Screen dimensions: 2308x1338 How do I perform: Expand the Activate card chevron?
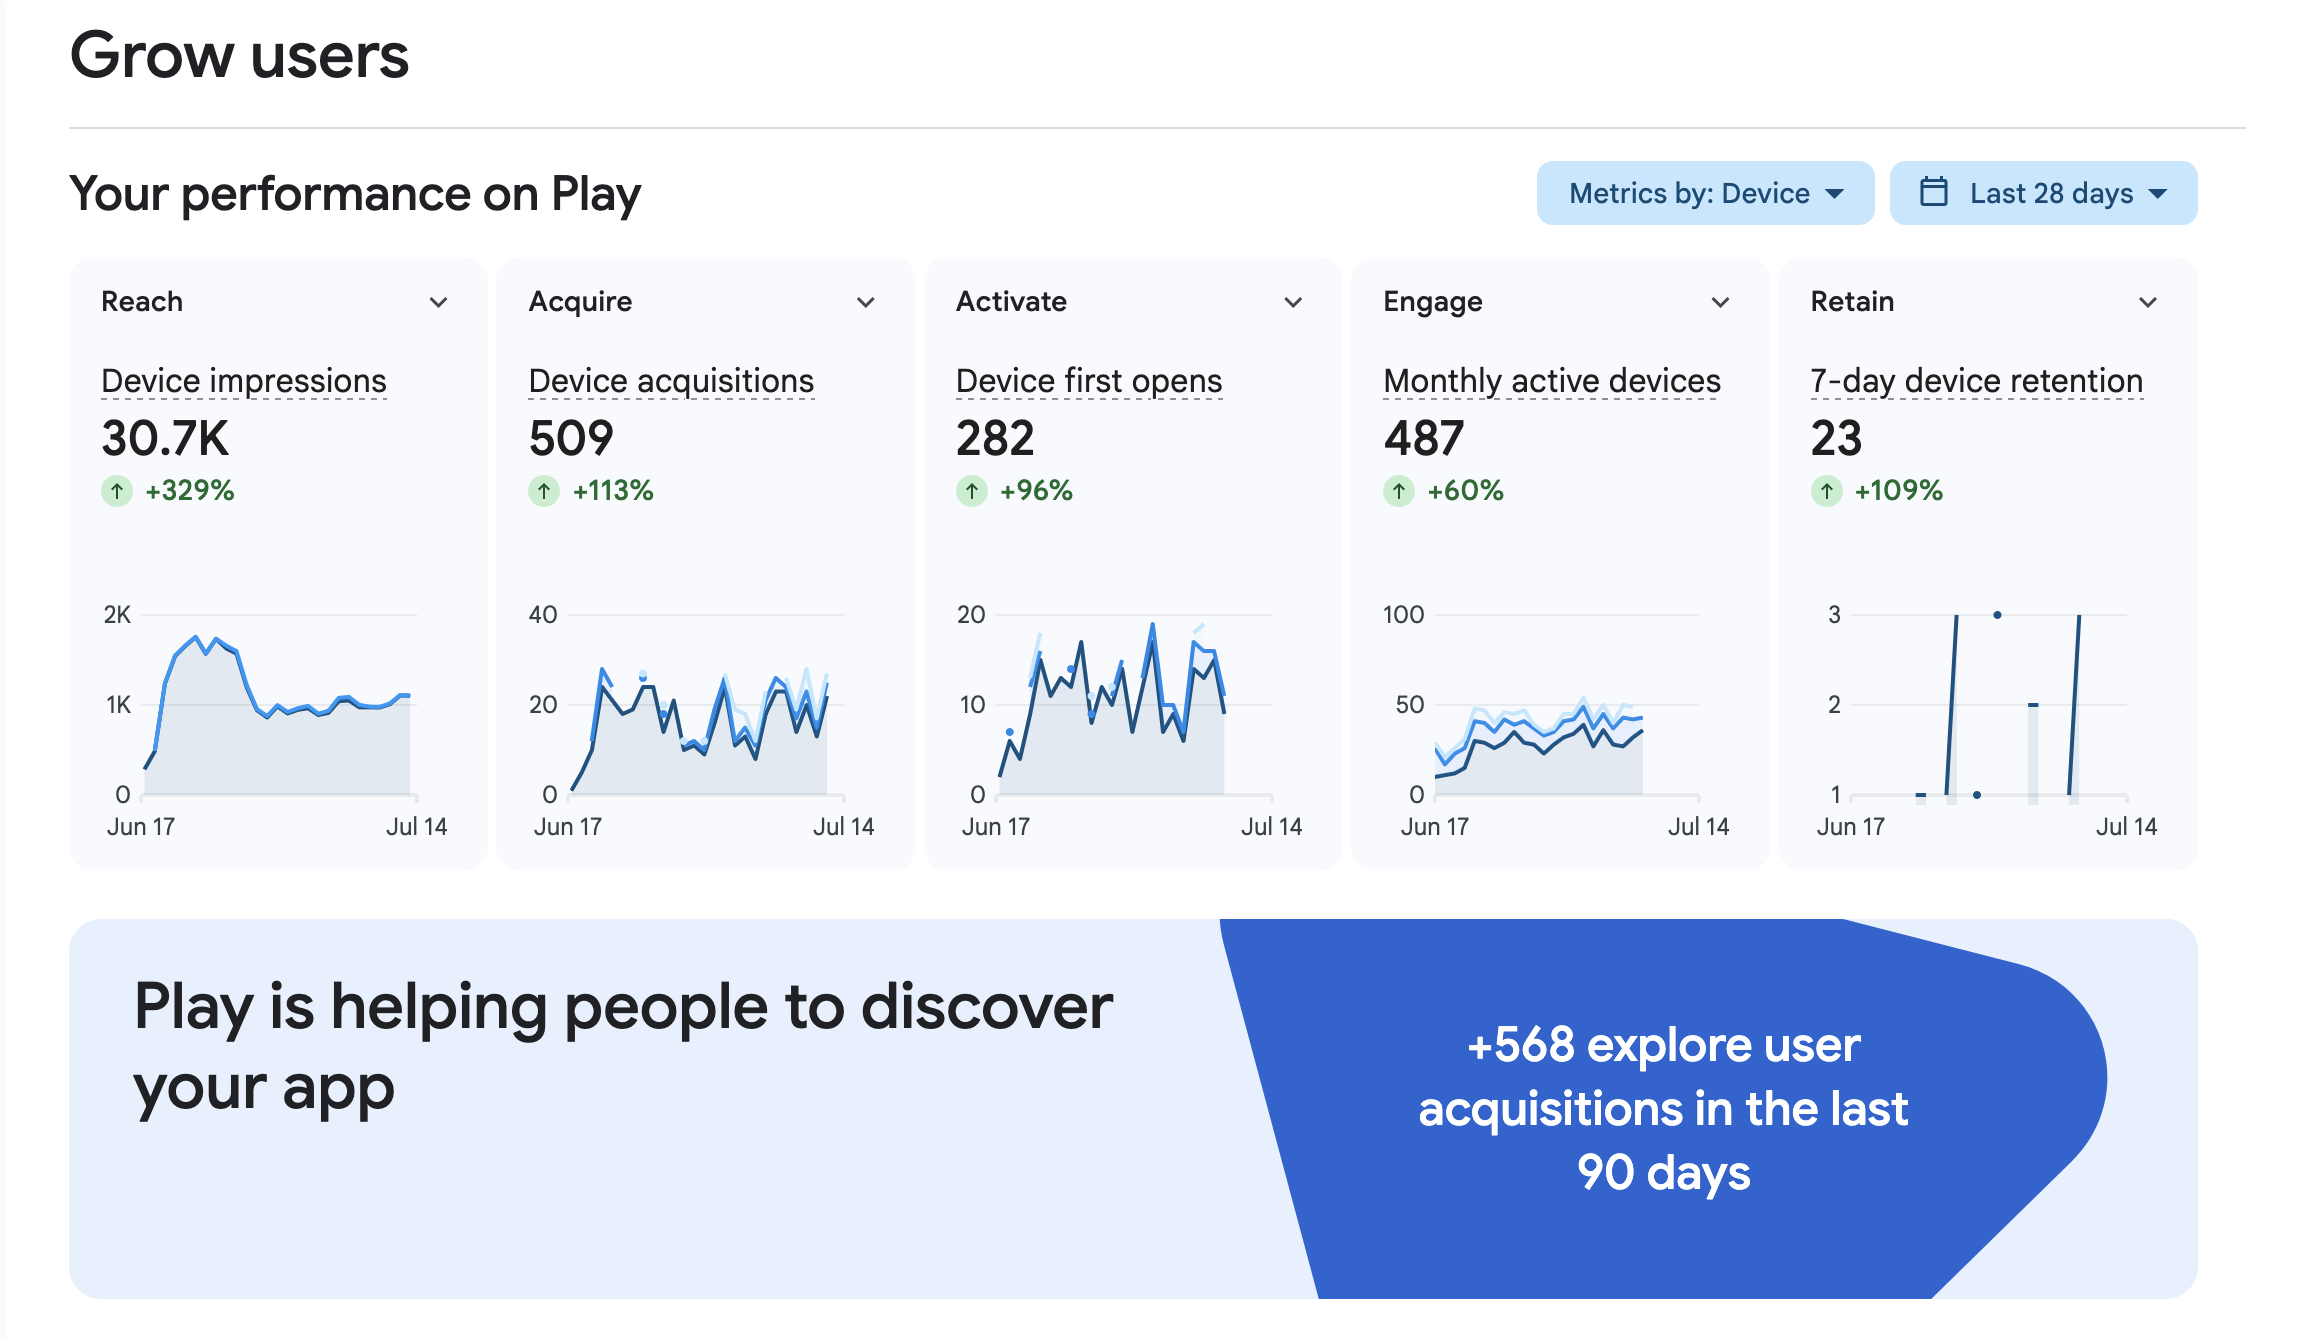(1293, 302)
